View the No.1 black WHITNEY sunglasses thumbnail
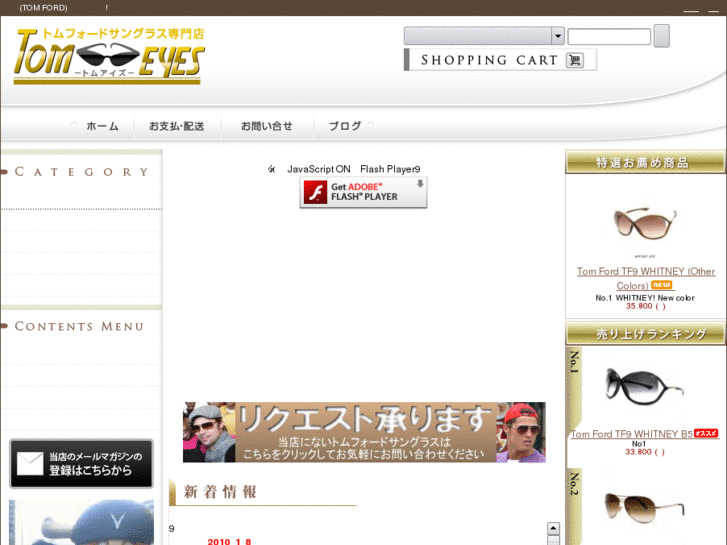 pos(644,386)
